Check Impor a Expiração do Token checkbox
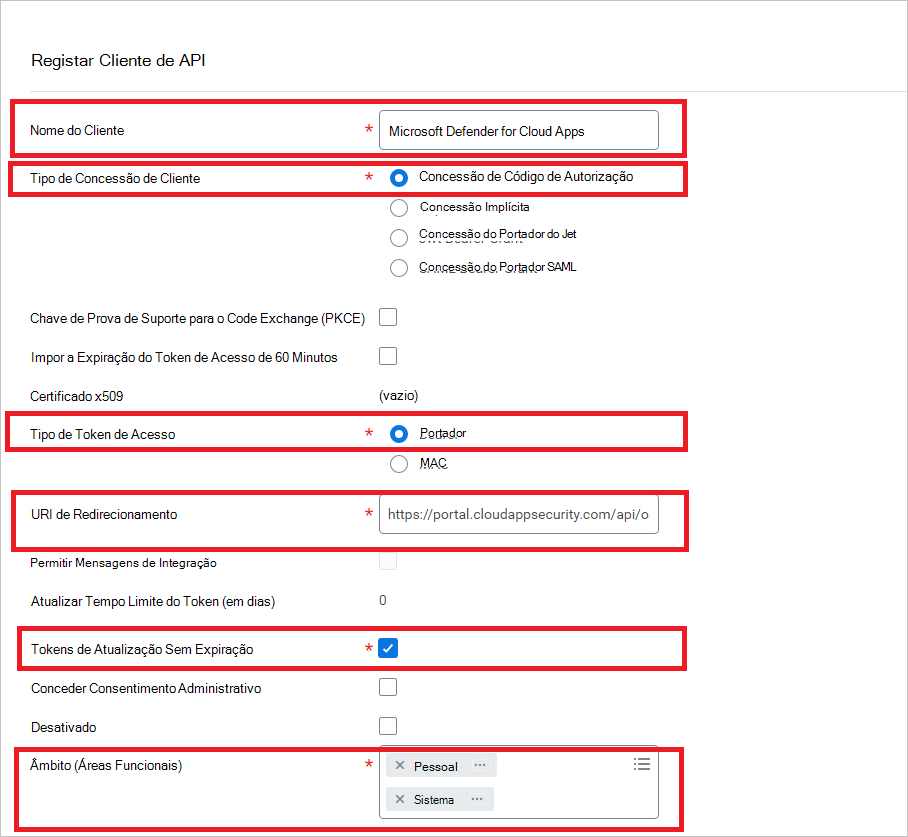 [x=387, y=356]
